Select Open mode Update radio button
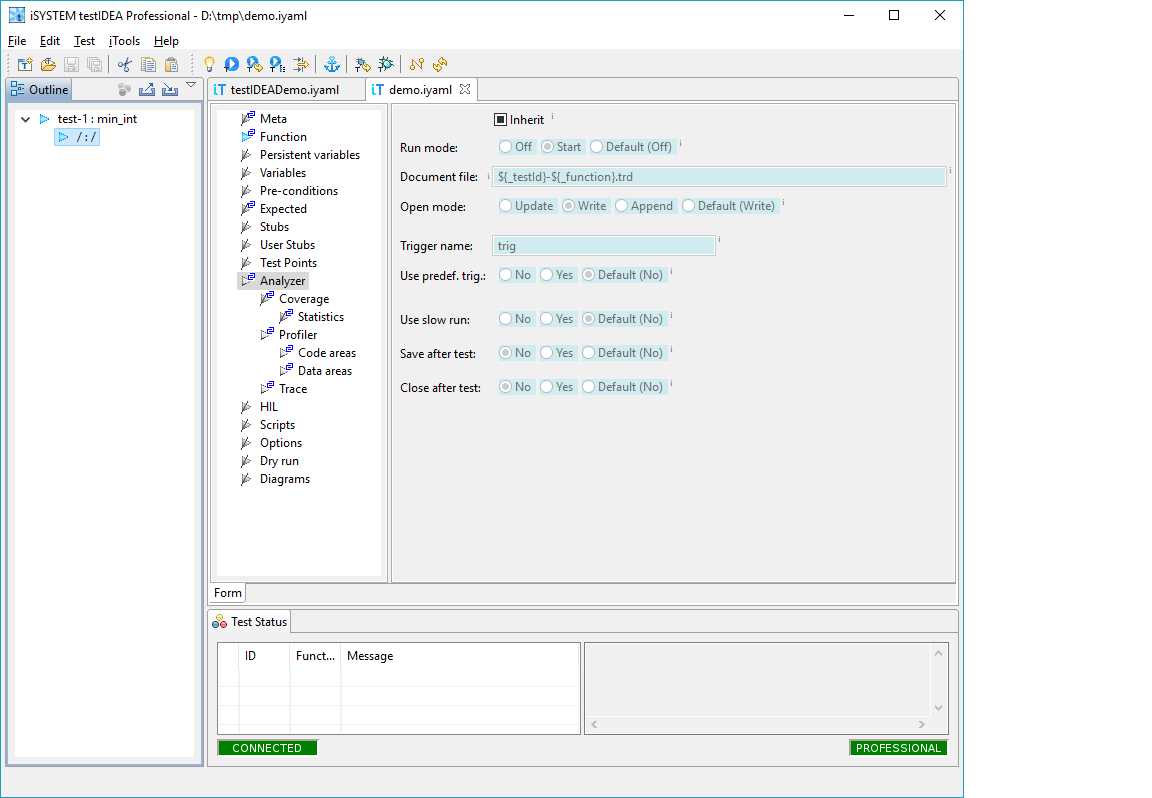 click(505, 206)
